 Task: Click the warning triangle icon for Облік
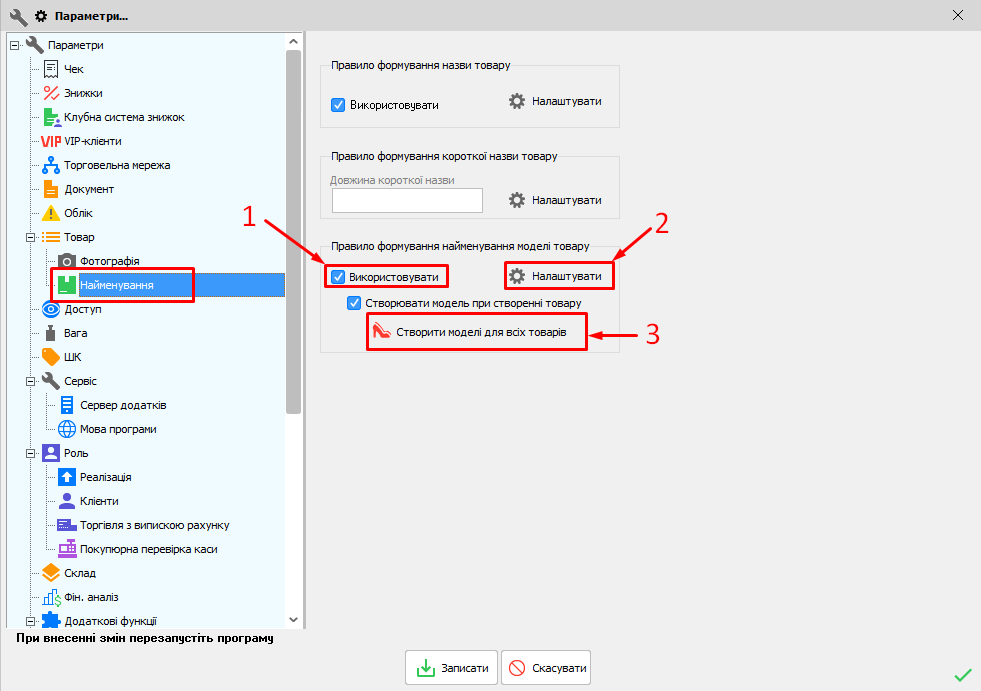pyautogui.click(x=51, y=213)
